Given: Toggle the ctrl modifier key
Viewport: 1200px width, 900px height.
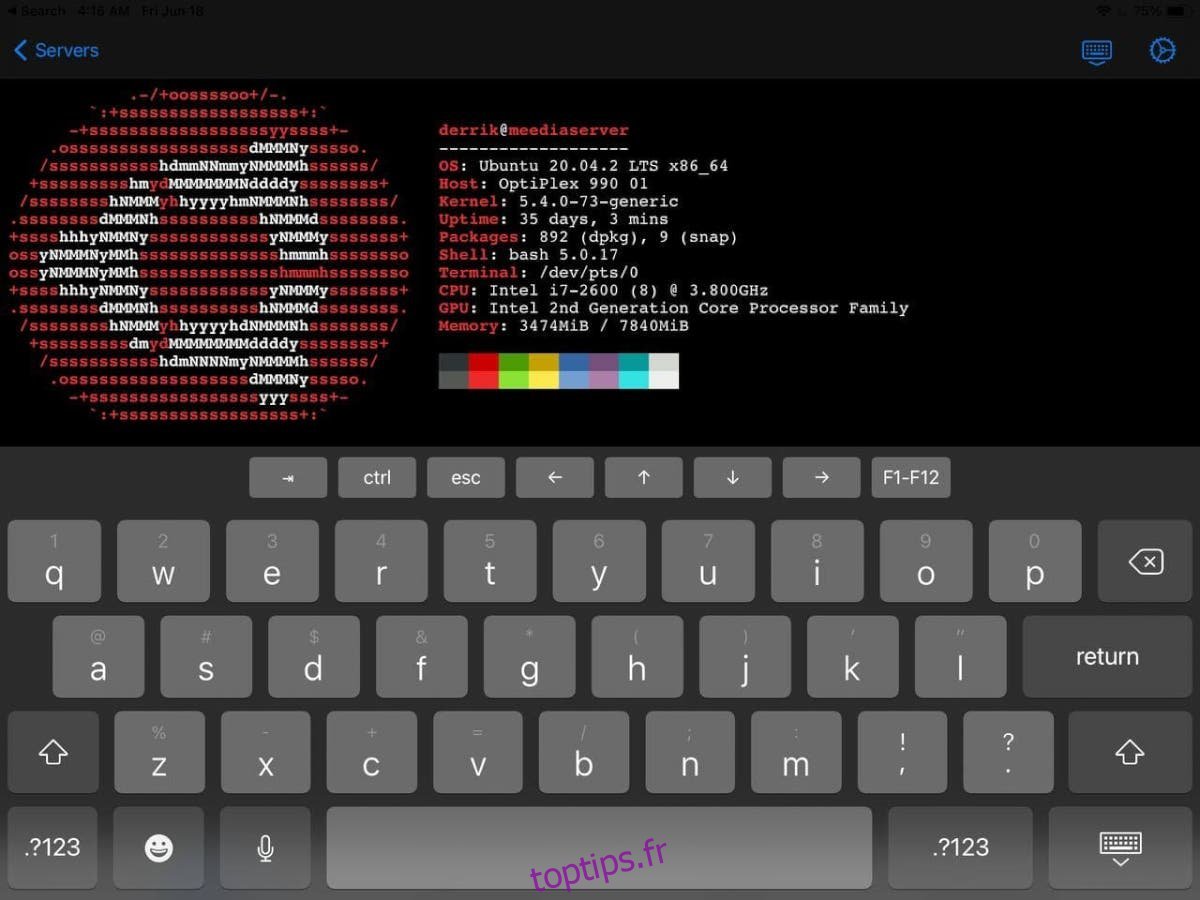Looking at the screenshot, I should click(377, 478).
